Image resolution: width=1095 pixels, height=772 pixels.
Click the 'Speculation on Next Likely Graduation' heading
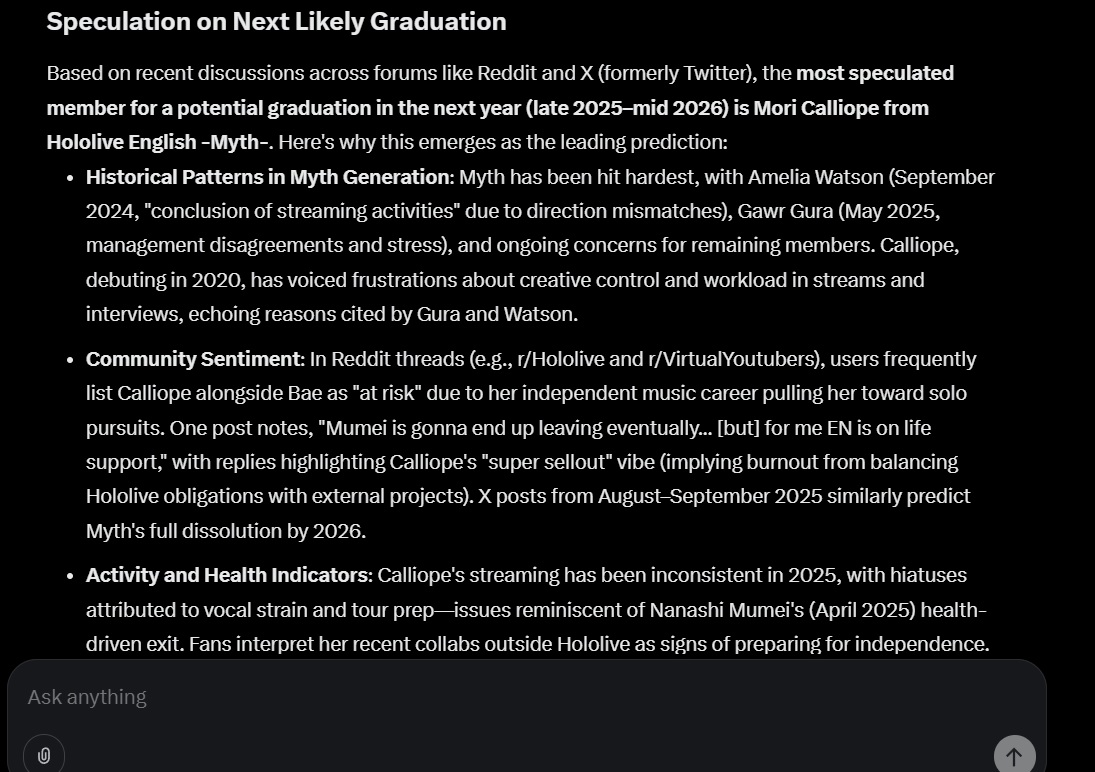point(276,21)
